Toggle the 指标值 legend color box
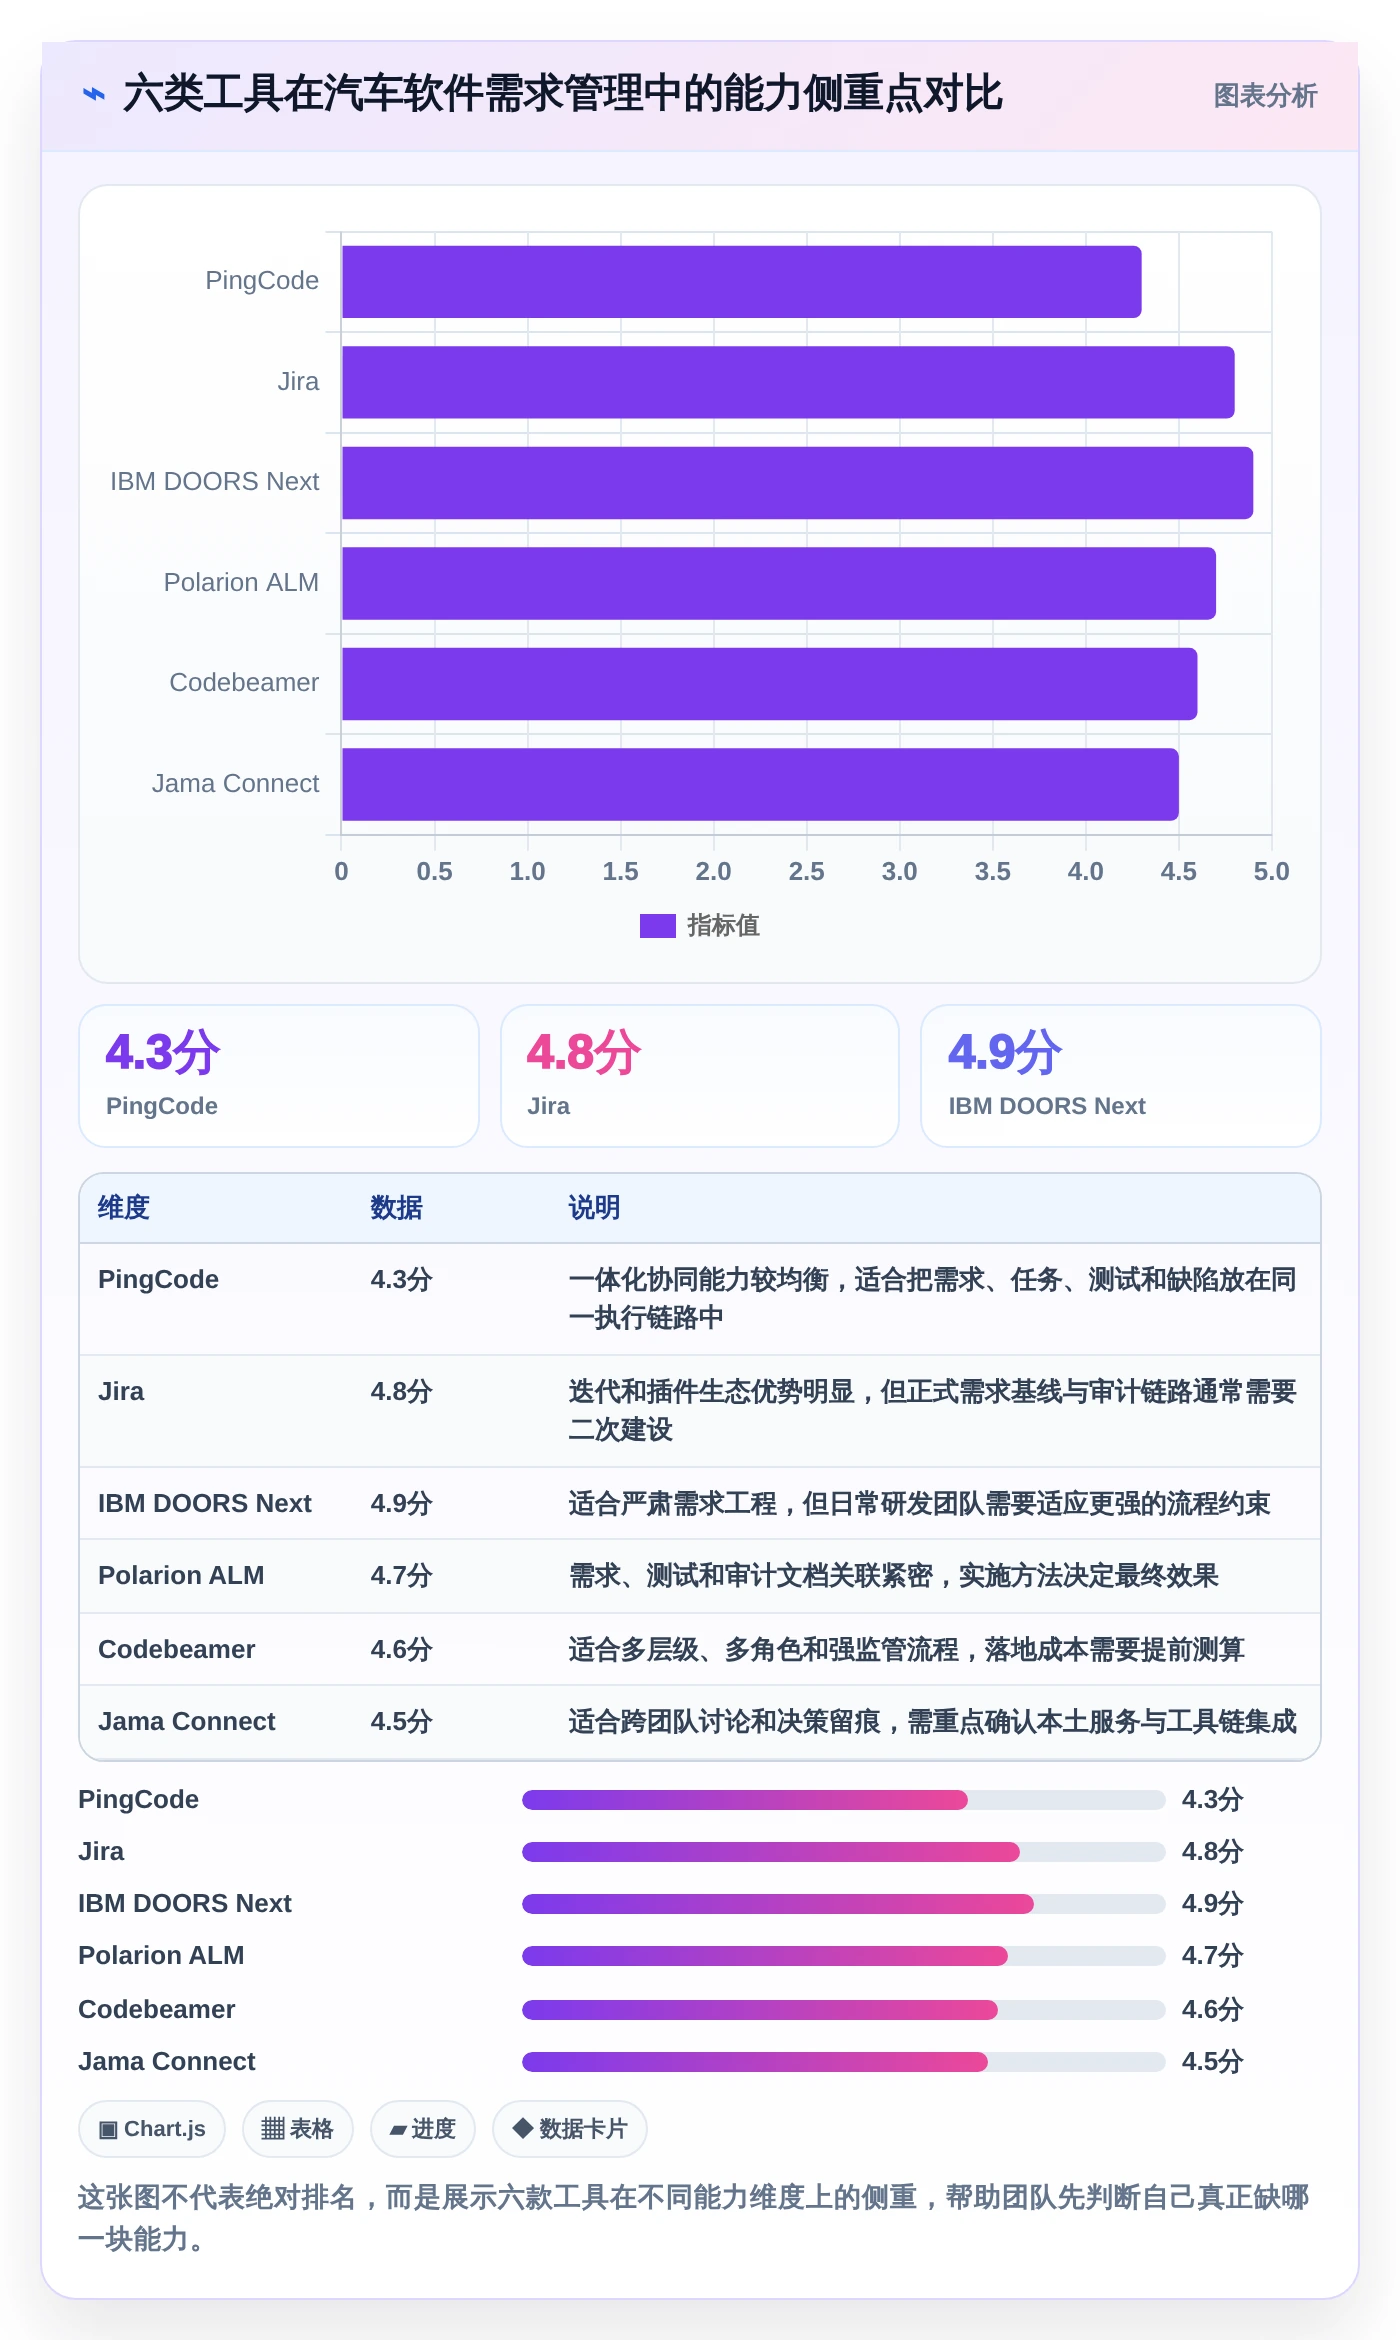The width and height of the screenshot is (1400, 2340). click(x=657, y=926)
